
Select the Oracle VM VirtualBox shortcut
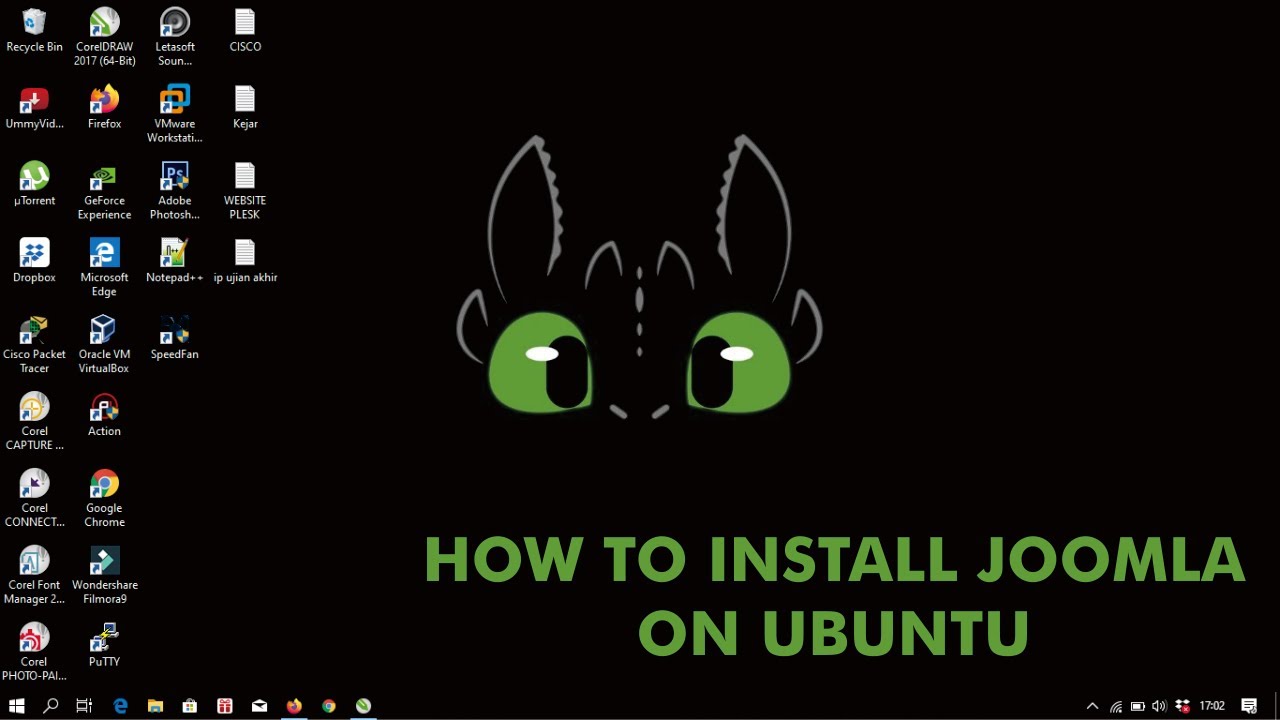click(x=104, y=345)
